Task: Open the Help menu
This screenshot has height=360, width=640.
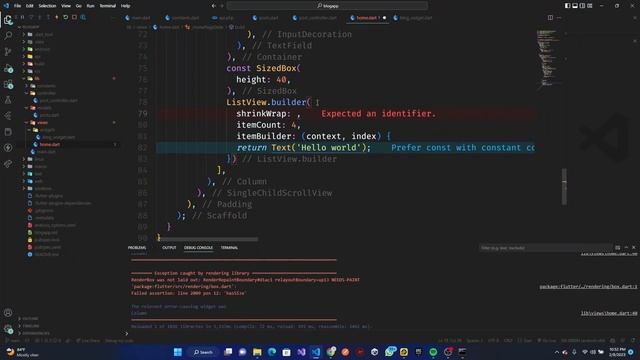Action: tap(126, 6)
